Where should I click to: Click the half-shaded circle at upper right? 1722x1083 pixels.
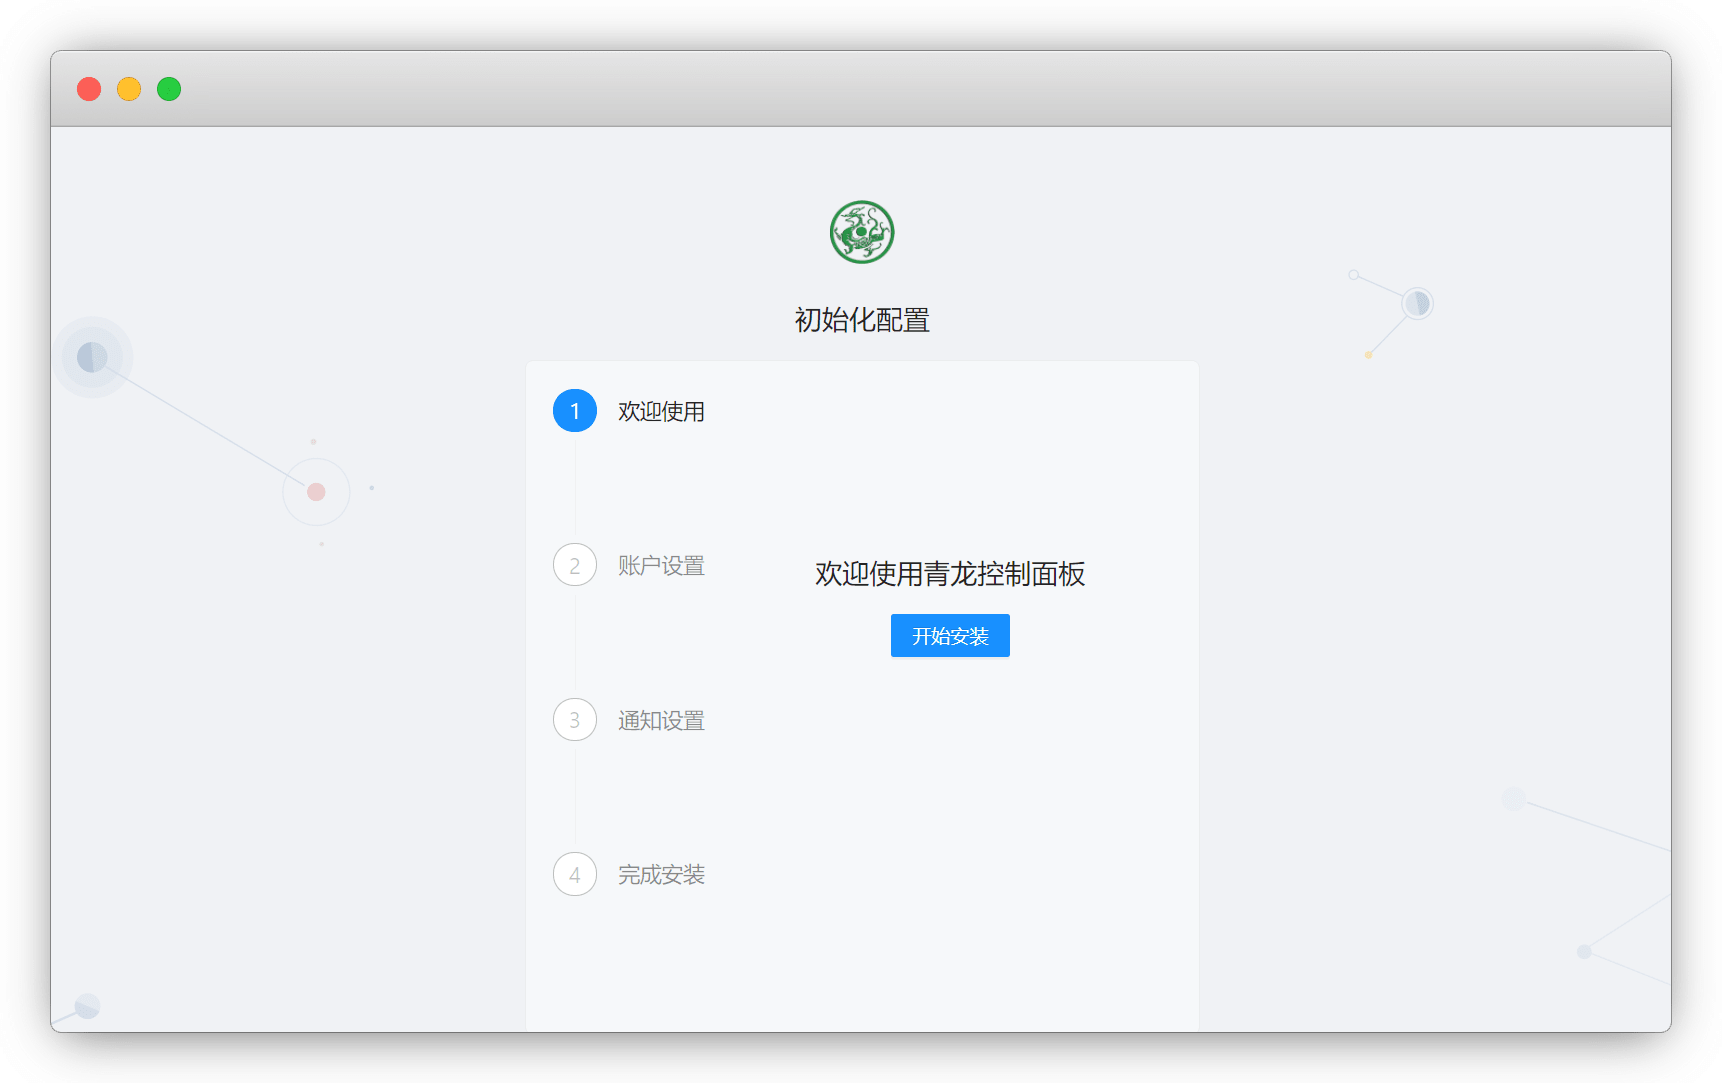coord(1416,303)
